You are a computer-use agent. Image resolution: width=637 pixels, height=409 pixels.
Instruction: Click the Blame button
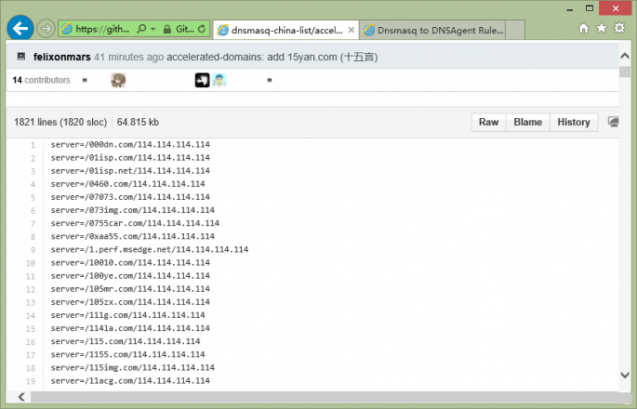[x=527, y=122]
